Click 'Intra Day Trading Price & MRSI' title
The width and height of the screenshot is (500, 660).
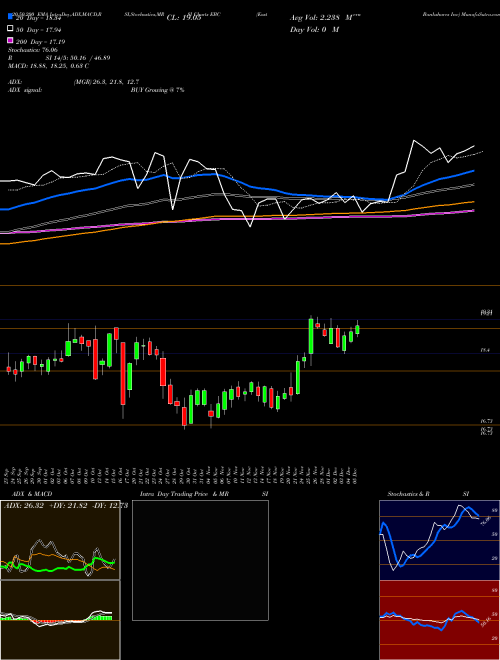coord(204,494)
